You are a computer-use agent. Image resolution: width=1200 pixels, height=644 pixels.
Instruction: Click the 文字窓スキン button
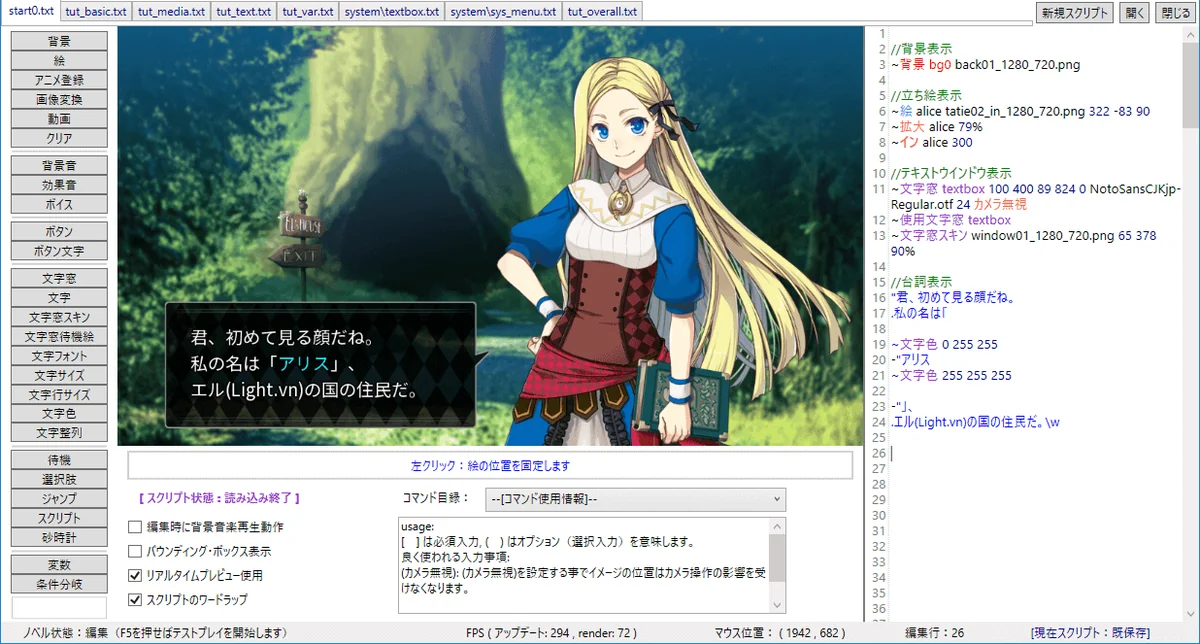pos(59,317)
